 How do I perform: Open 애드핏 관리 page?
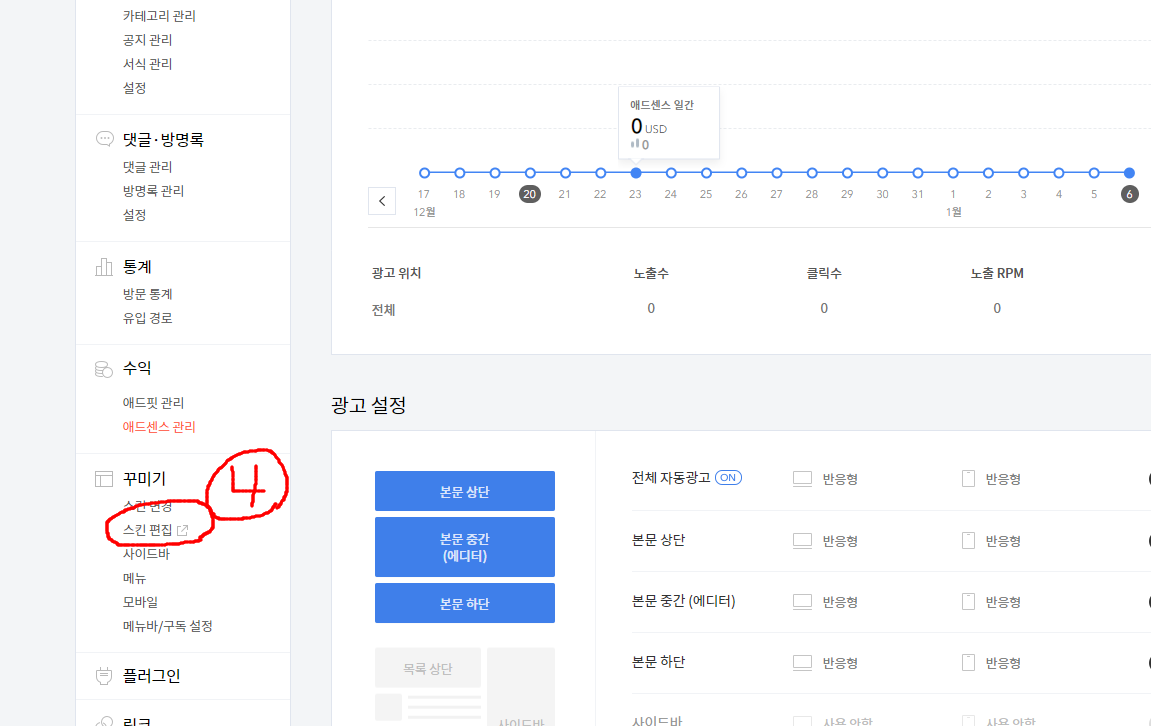pos(153,402)
